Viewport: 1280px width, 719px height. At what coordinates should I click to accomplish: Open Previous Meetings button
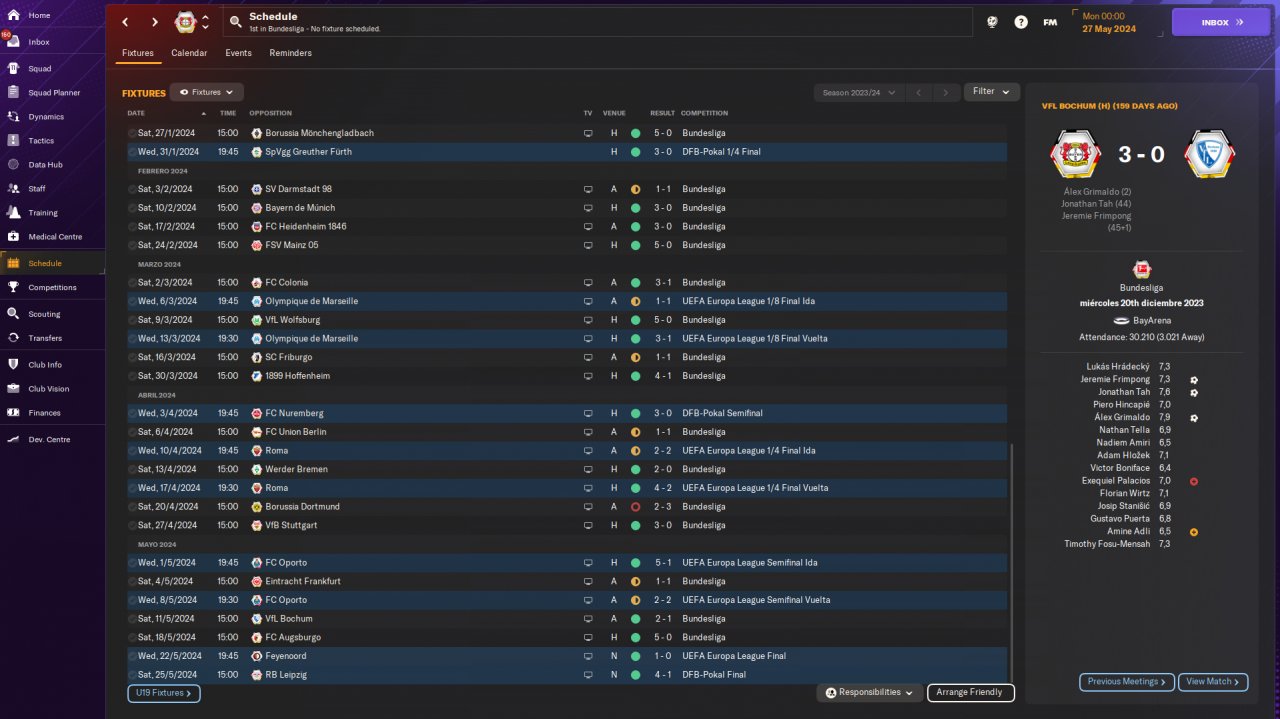point(1126,682)
